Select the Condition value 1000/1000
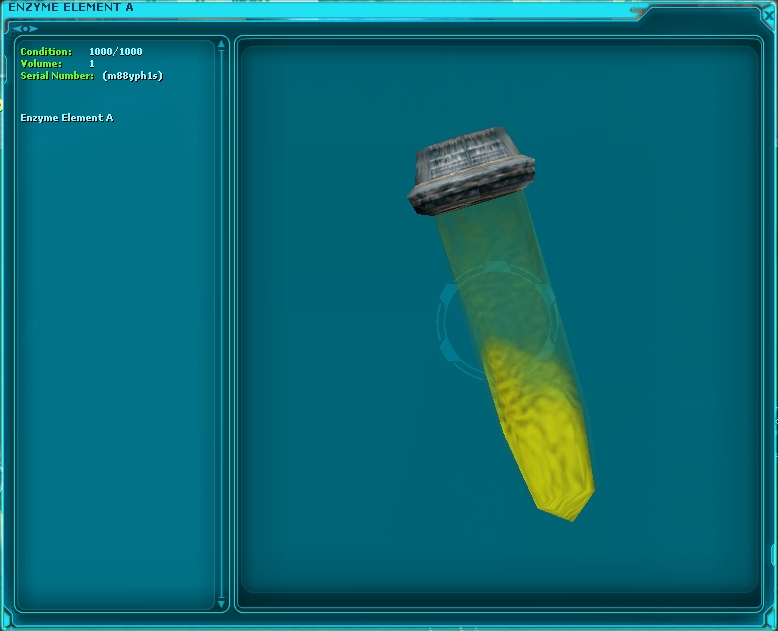This screenshot has height=631, width=778. 116,52
